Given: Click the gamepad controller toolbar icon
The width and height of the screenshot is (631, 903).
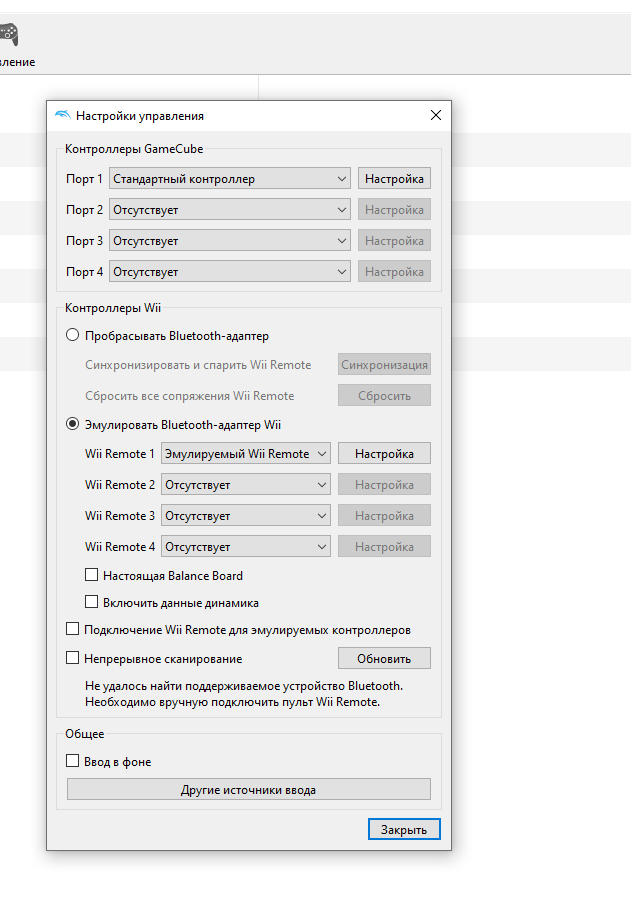Looking at the screenshot, I should (9, 34).
